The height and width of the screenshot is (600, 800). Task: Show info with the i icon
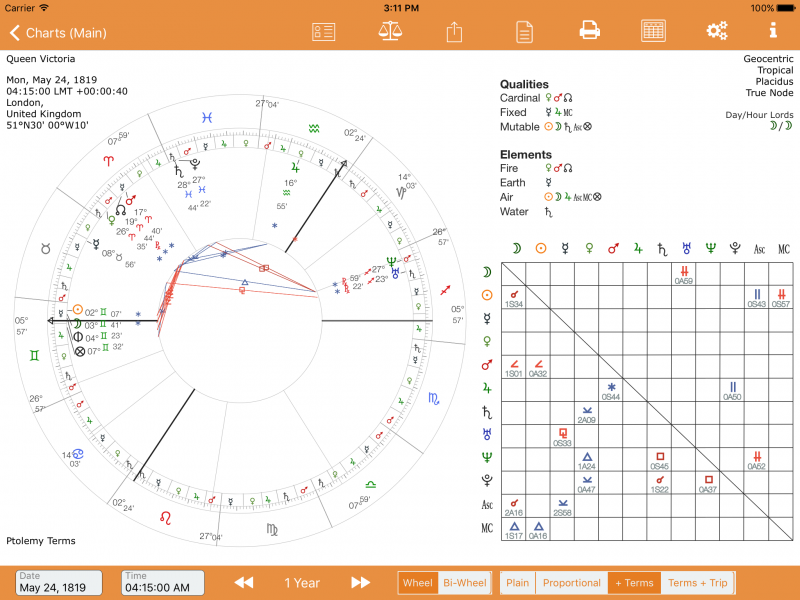[772, 31]
